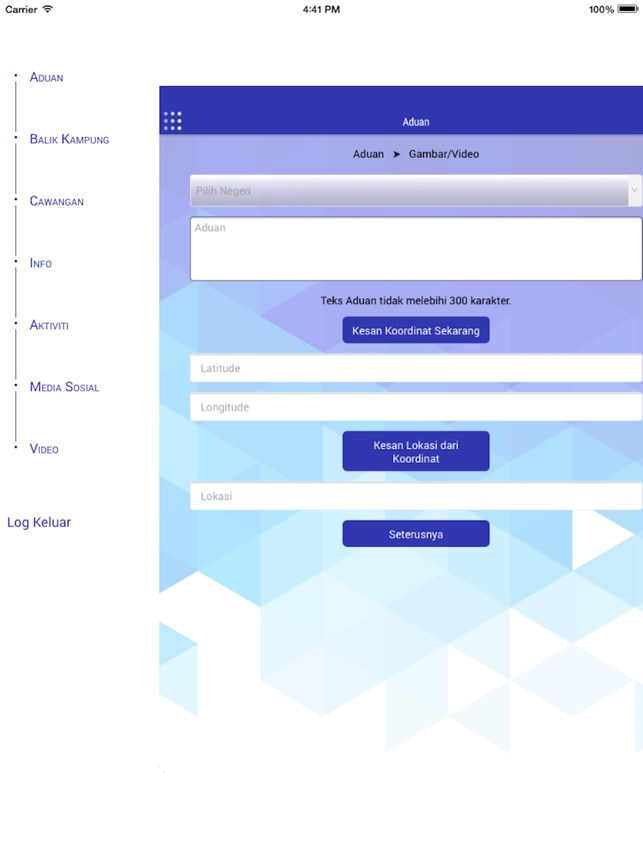This screenshot has height=858, width=643.
Task: Expand the Pilih Negeri dropdown
Action: tap(416, 190)
